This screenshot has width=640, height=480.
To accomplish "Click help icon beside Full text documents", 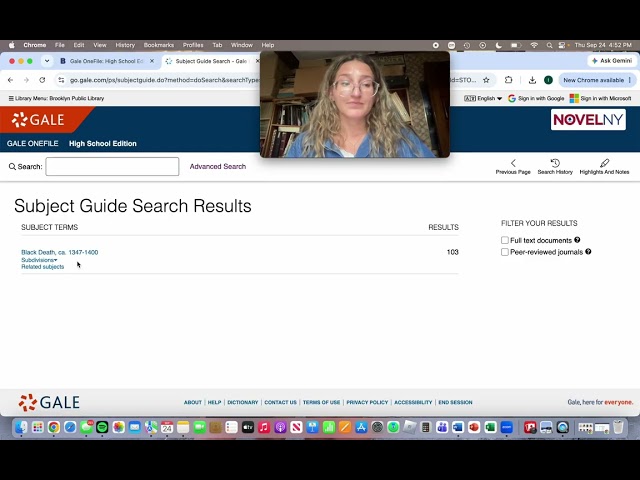I will 577,240.
